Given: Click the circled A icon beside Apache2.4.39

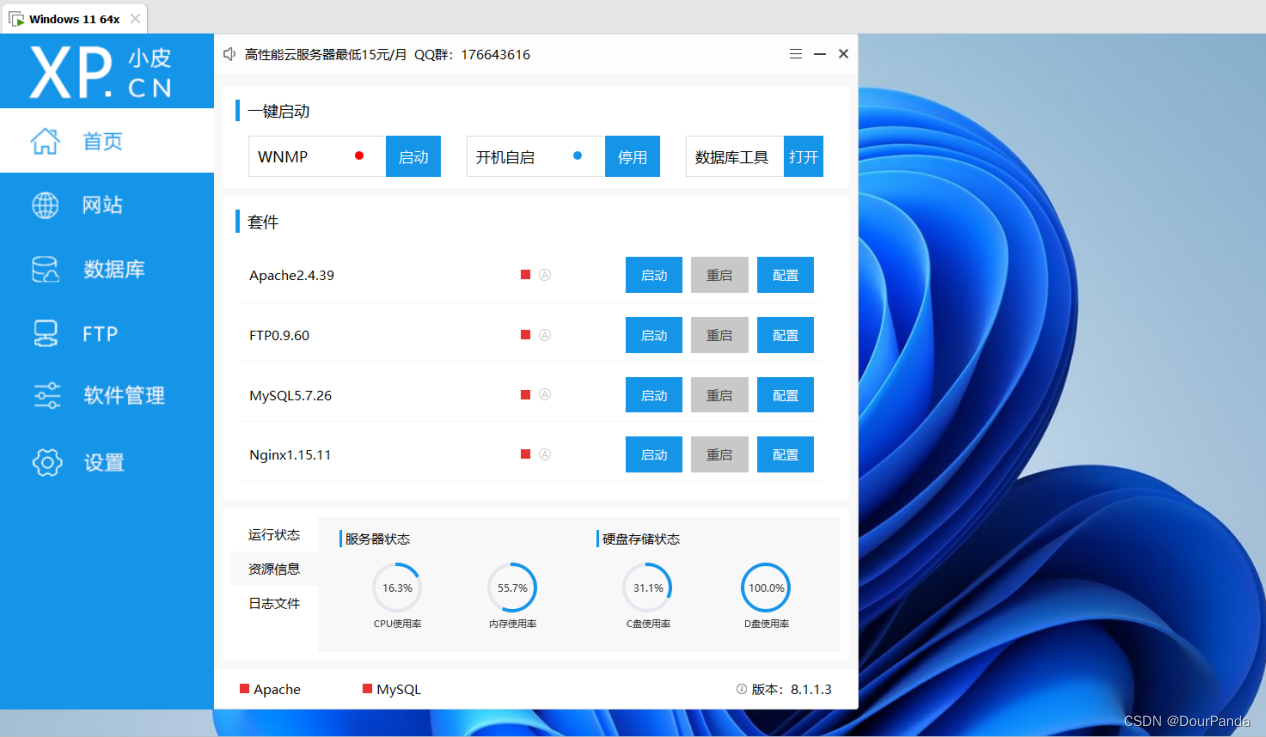Looking at the screenshot, I should [x=545, y=275].
